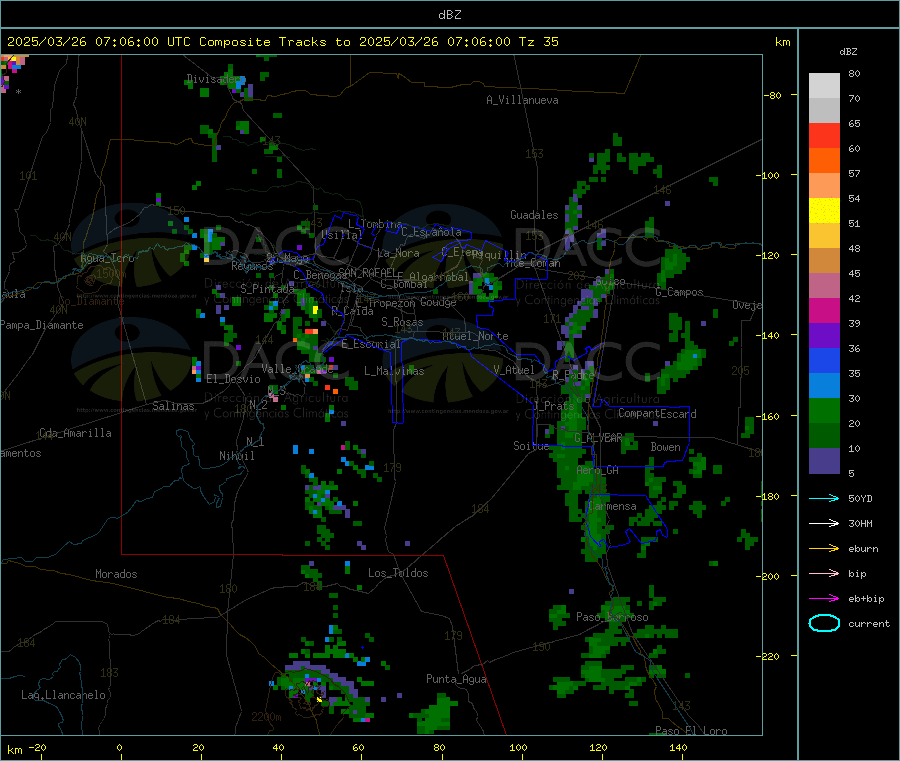Click the La_Nora place label
900x761 pixels.
pyautogui.click(x=398, y=253)
